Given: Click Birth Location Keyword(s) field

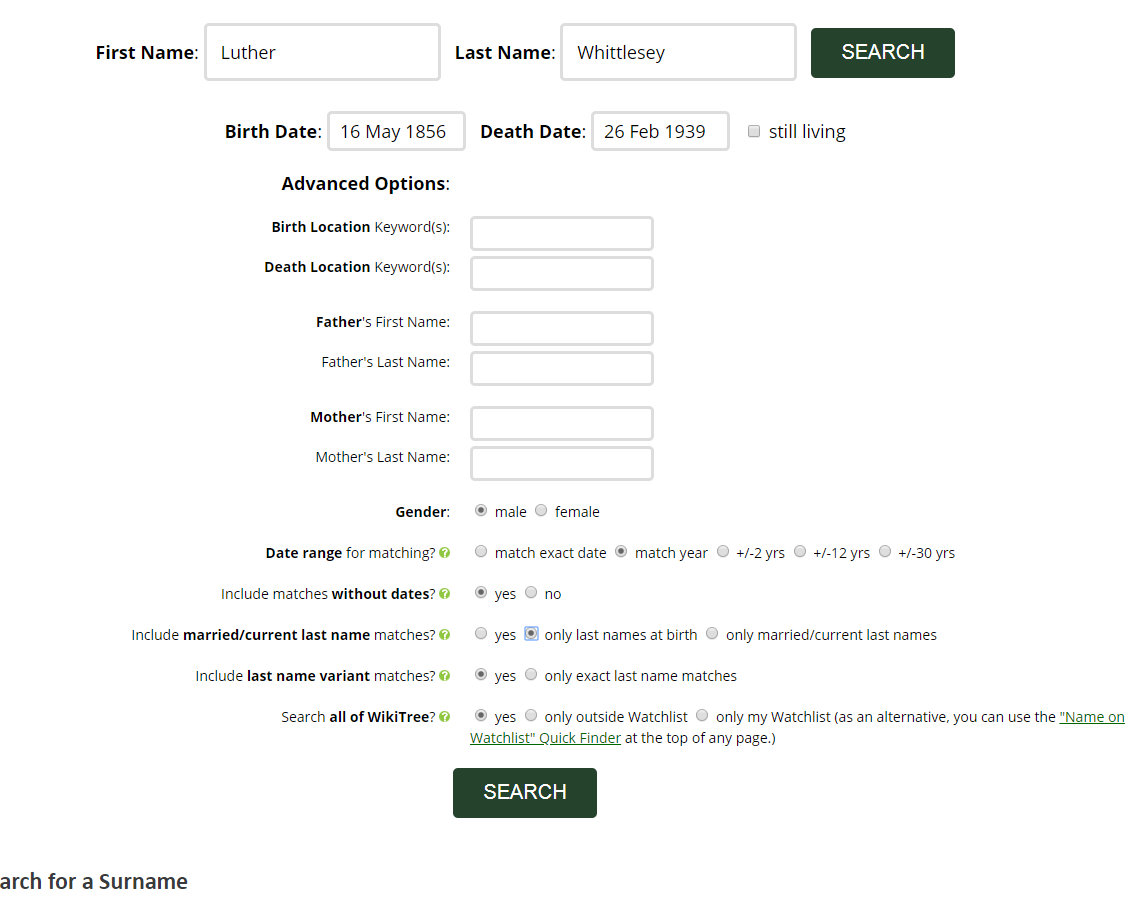Looking at the screenshot, I should pos(562,234).
